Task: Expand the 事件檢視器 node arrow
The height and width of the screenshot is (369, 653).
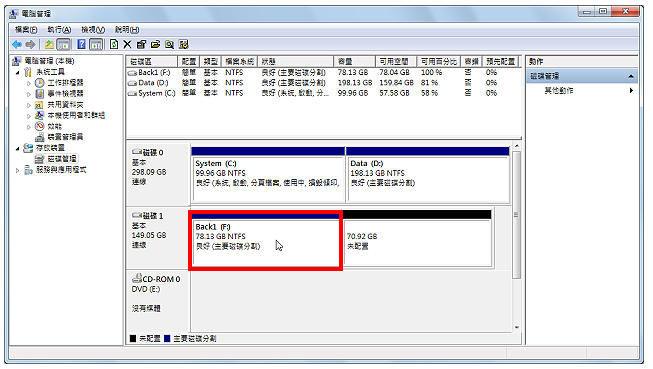Action: 29,94
